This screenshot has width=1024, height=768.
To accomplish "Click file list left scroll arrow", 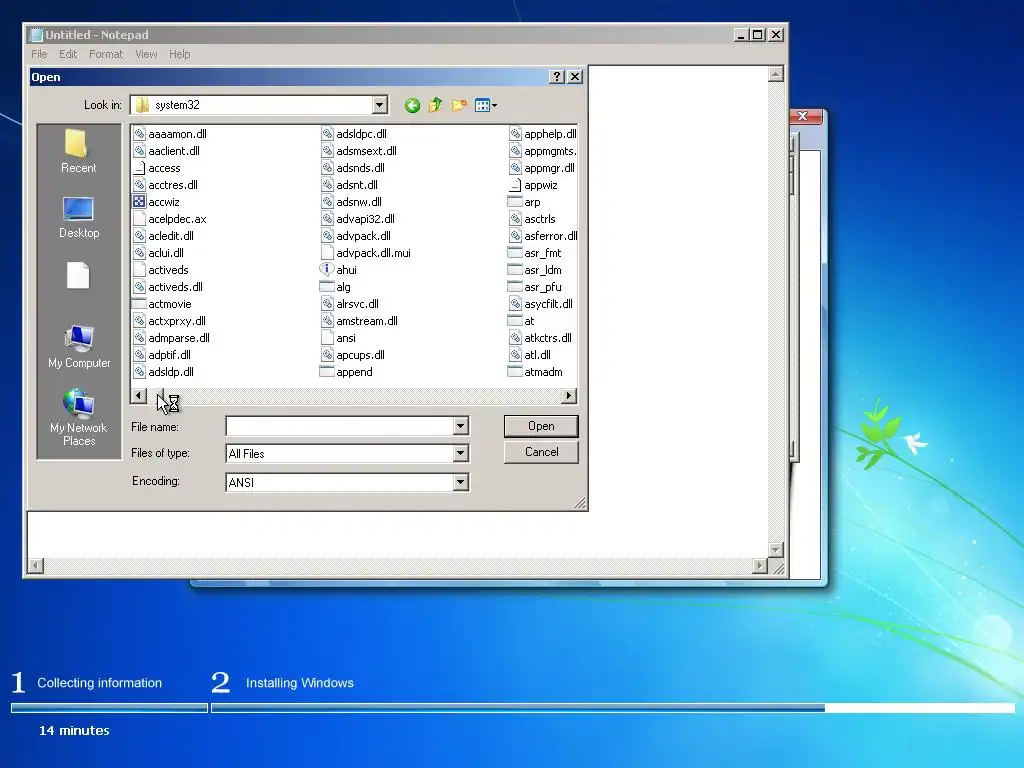I will pos(138,396).
